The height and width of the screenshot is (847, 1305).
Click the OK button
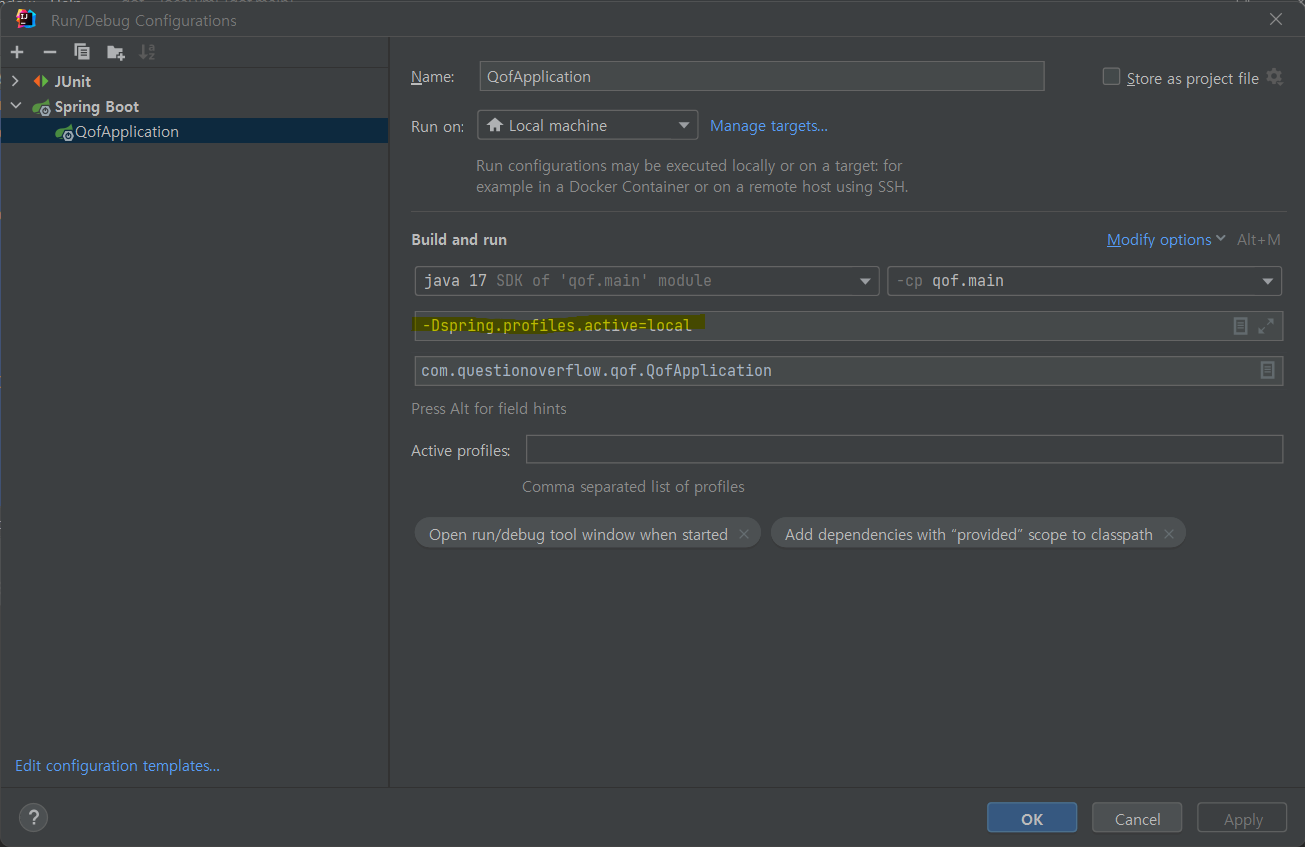1032,819
